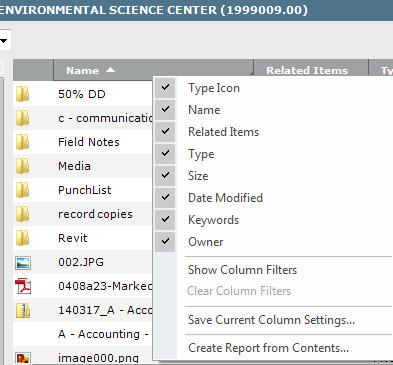Click the 50% DD folder icon
Viewport: 393px width, 365px height.
tap(22, 94)
